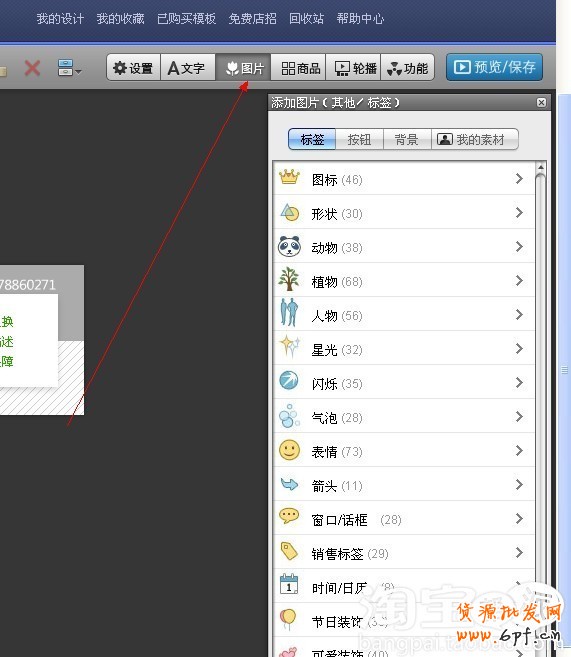Open the 商品 products tool
Image resolution: width=571 pixels, height=657 pixels.
click(298, 67)
